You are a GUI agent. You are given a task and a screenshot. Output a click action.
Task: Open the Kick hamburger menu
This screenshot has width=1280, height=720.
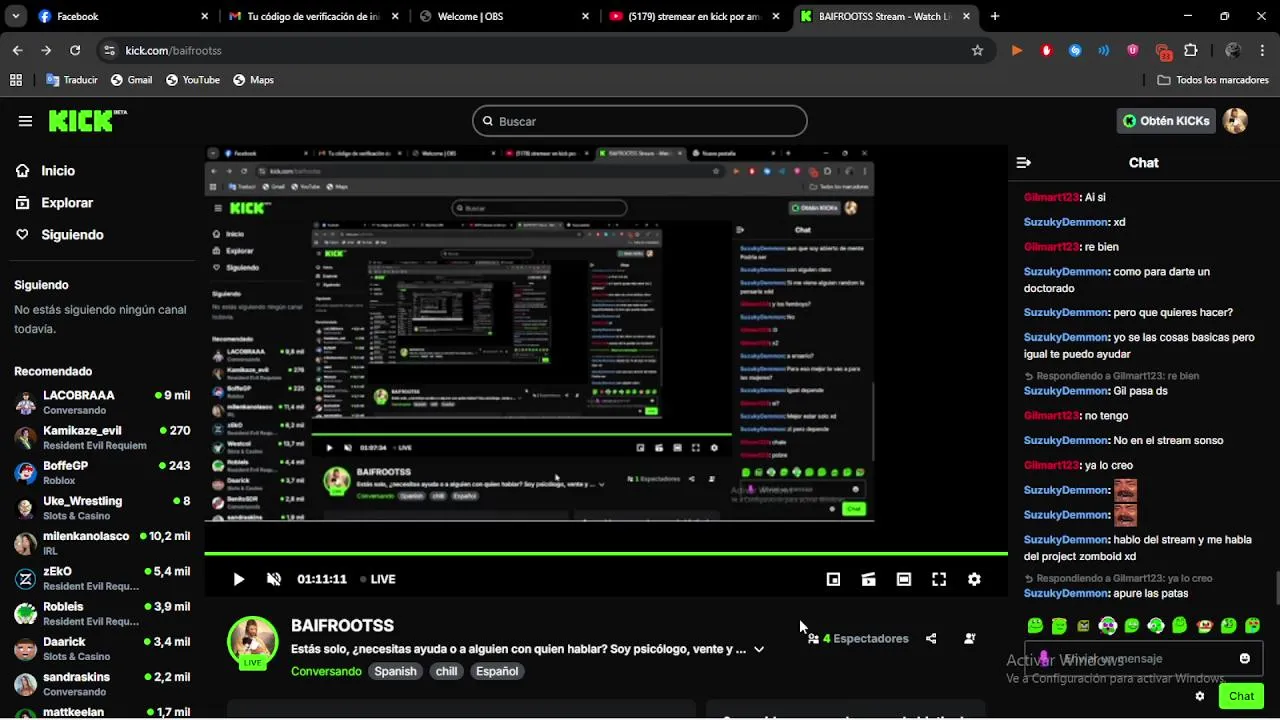[25, 121]
